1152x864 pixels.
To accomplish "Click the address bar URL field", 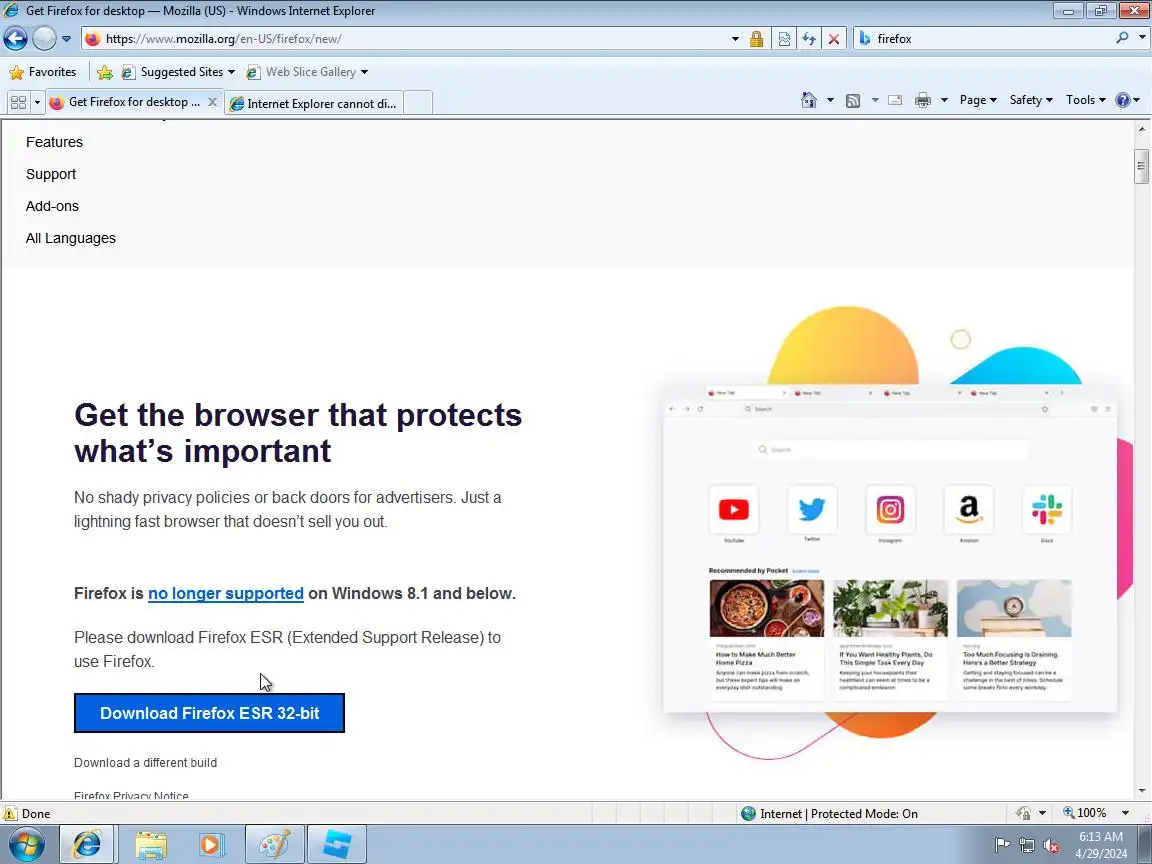I will [x=404, y=39].
